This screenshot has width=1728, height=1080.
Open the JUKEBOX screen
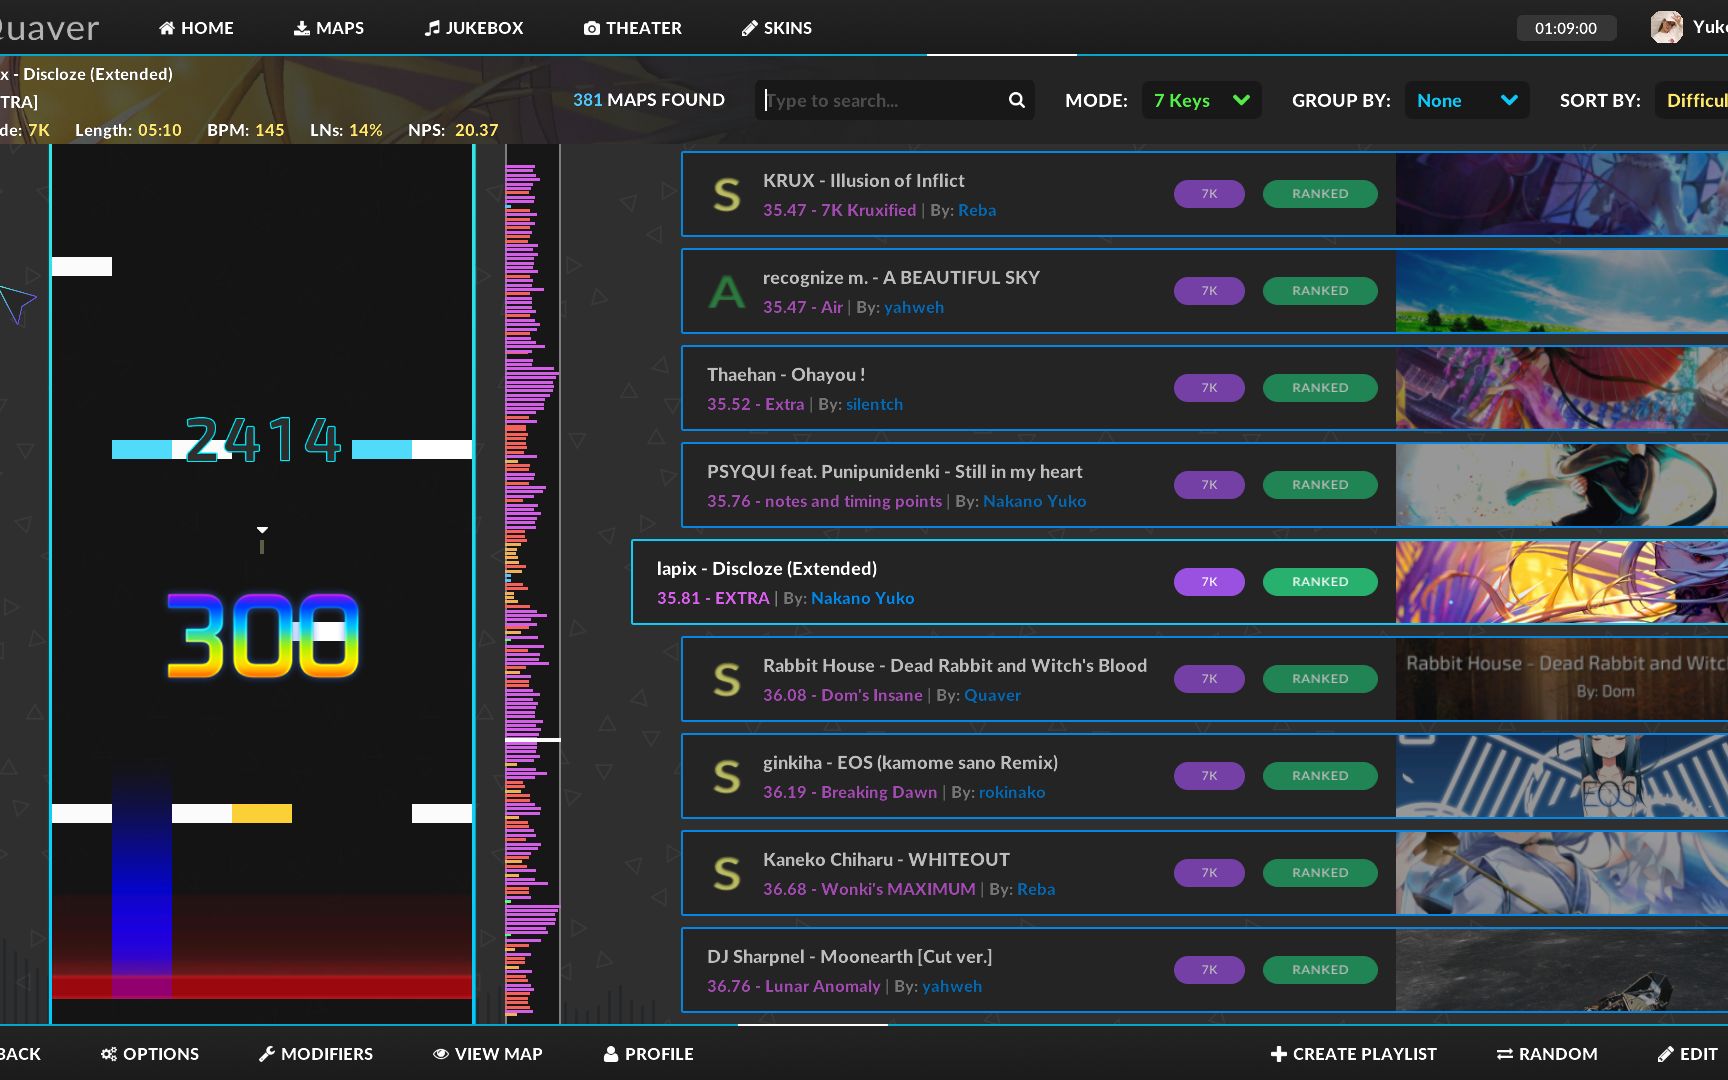[x=474, y=28]
